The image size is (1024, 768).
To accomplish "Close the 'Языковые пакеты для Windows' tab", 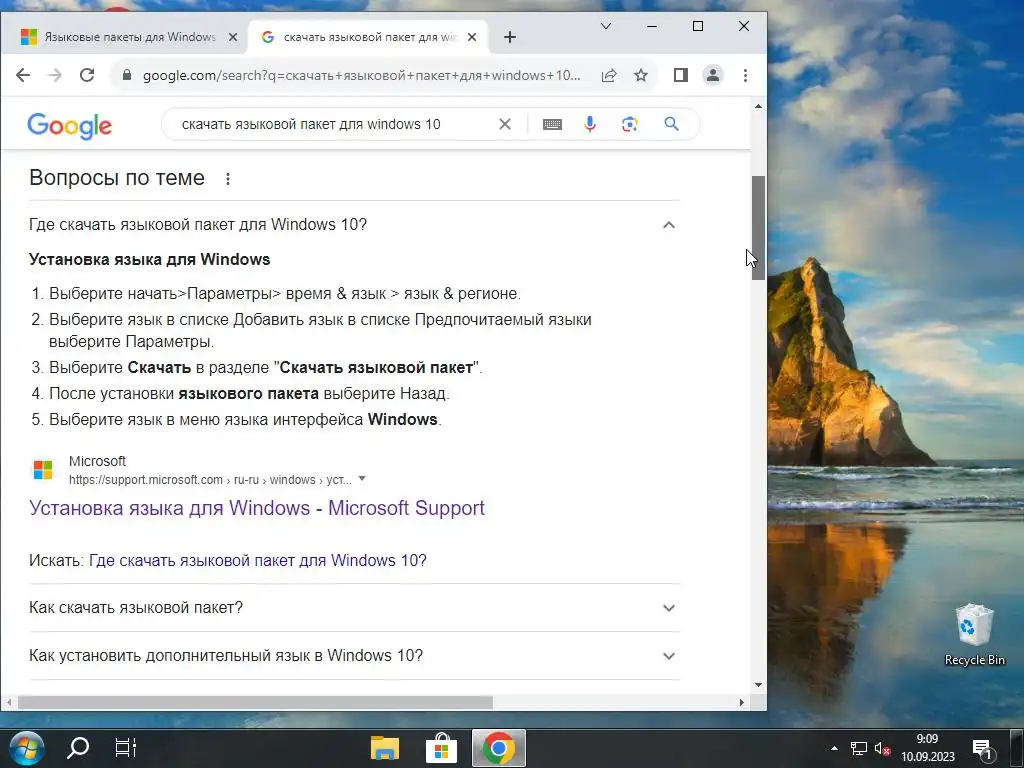I will coord(232,37).
